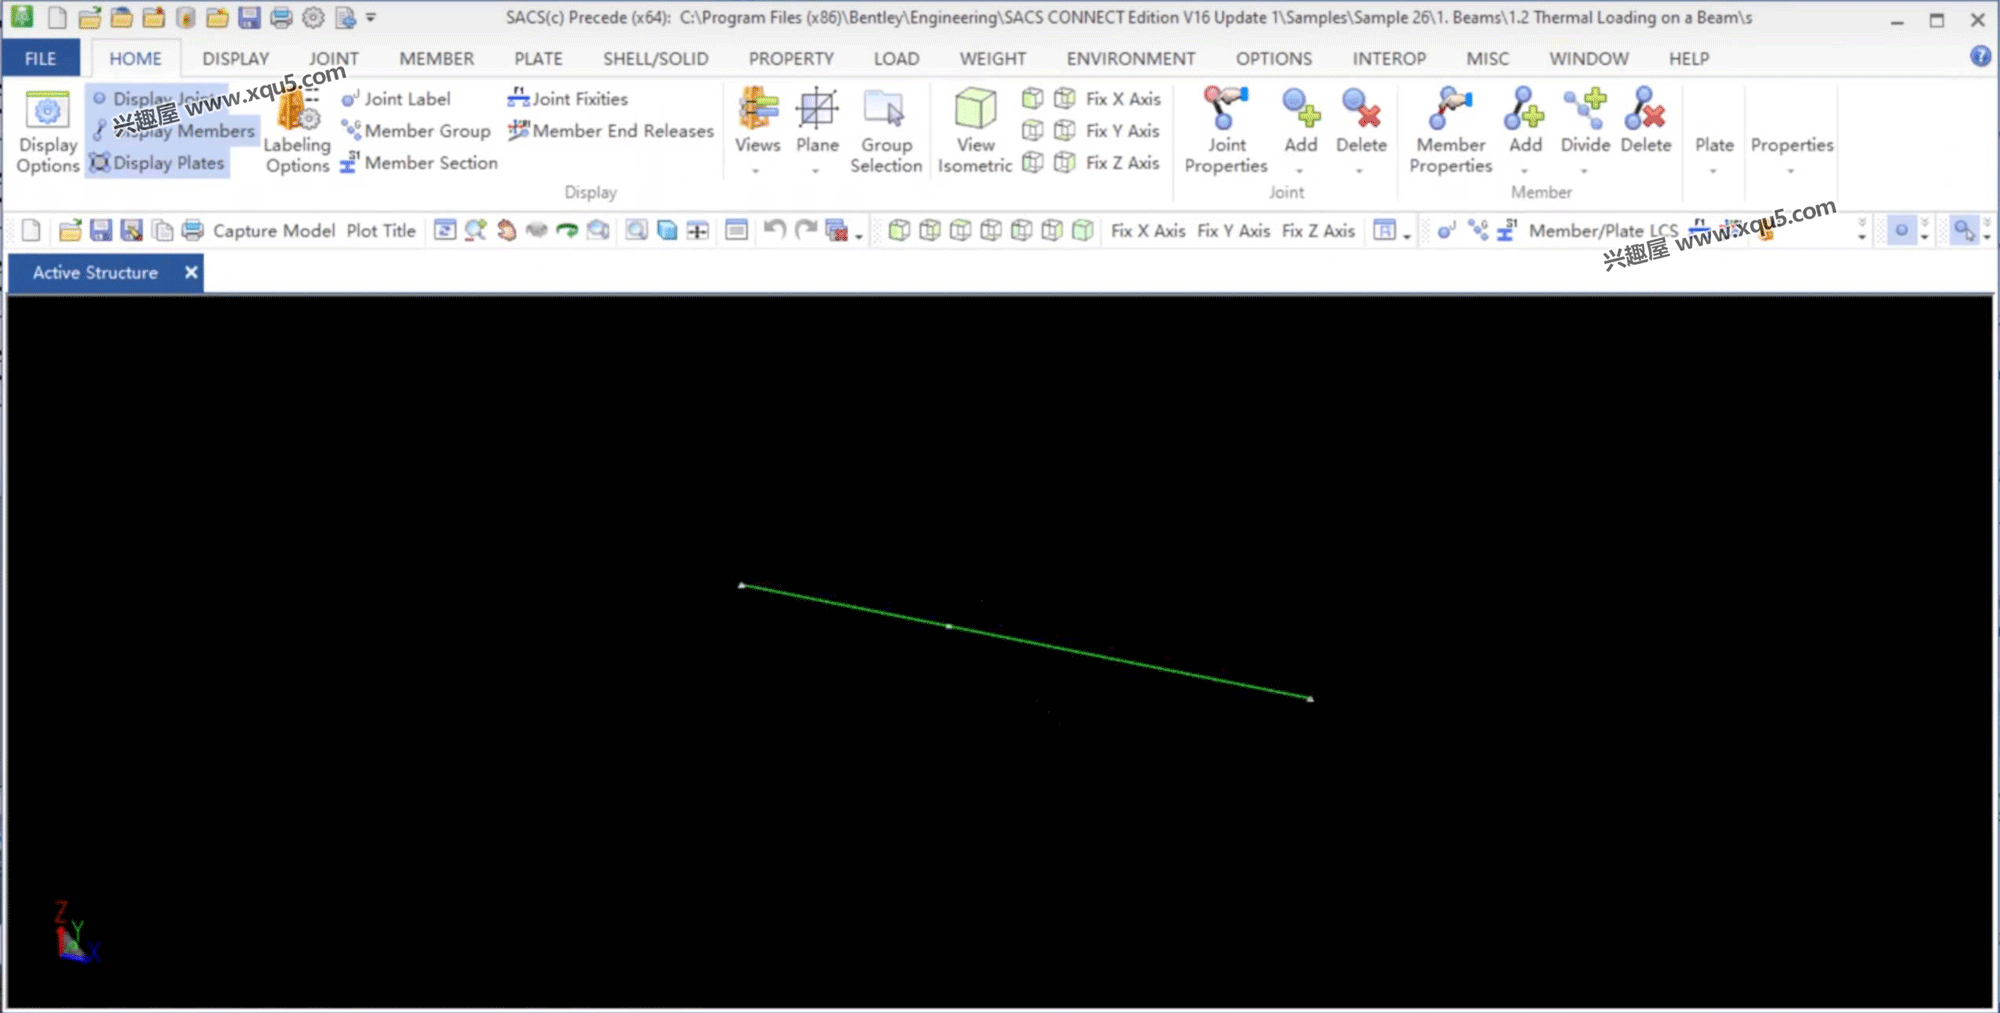
Task: Open the dropdown arrow under joint Delete
Action: (1360, 170)
